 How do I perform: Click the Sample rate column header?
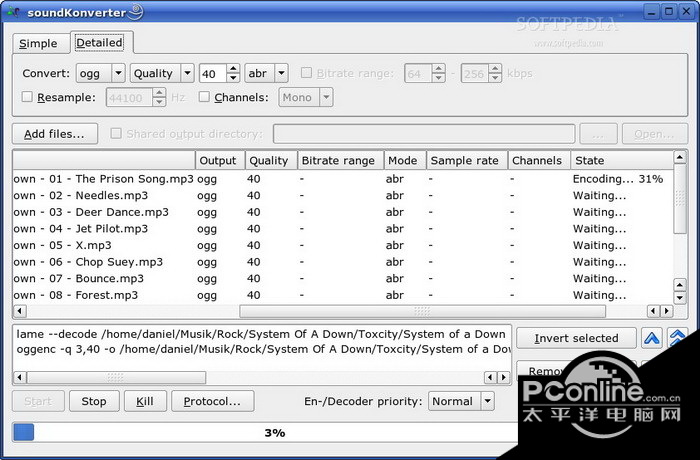point(467,161)
